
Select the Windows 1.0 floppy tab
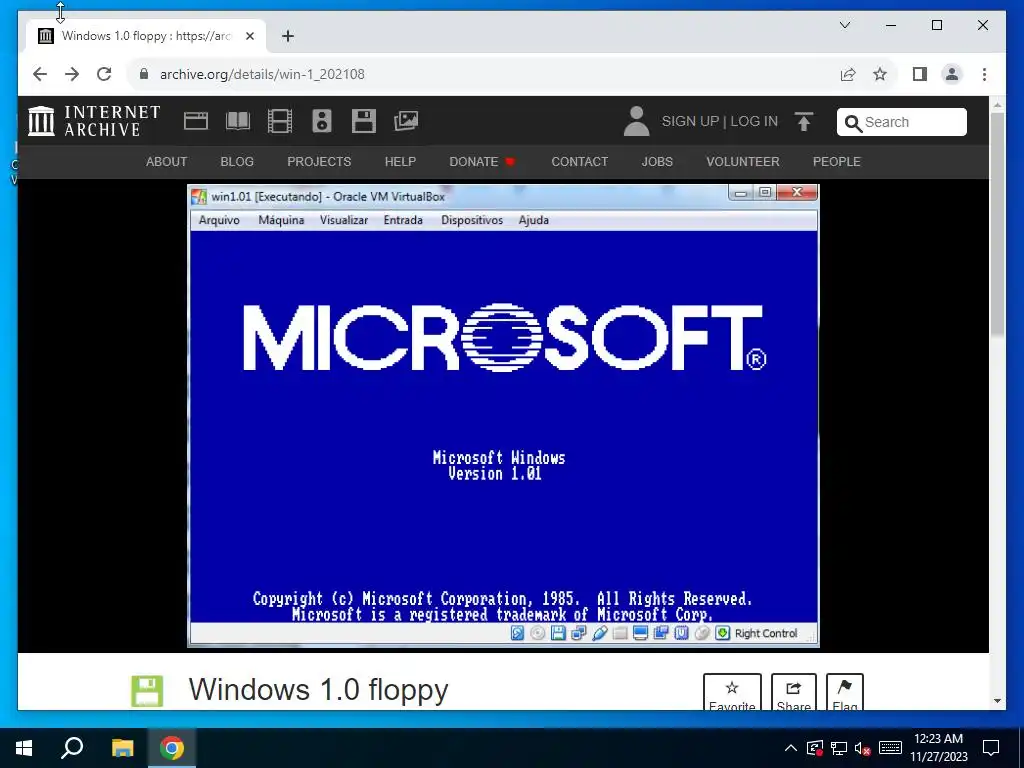146,37
